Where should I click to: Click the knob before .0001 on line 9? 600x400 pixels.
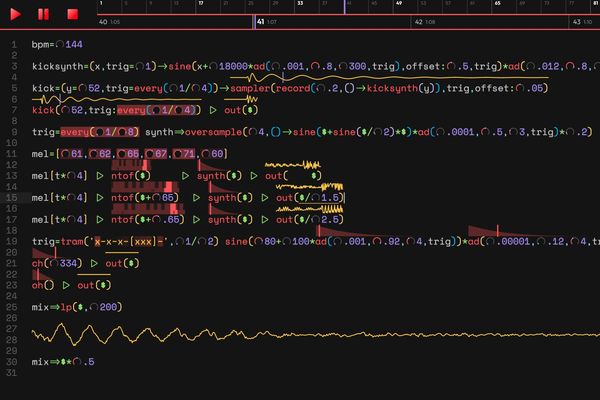[x=440, y=132]
